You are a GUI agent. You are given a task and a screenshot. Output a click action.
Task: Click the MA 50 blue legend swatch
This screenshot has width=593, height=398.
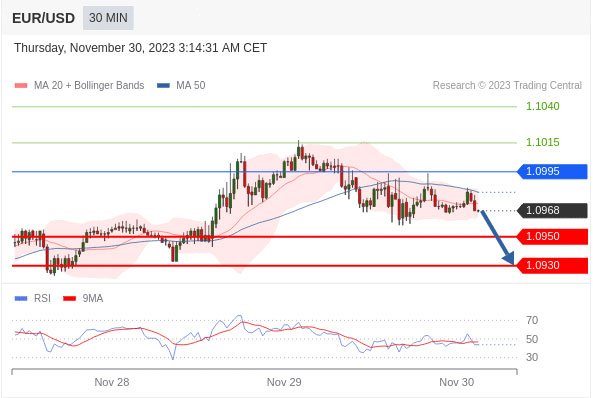coord(163,86)
